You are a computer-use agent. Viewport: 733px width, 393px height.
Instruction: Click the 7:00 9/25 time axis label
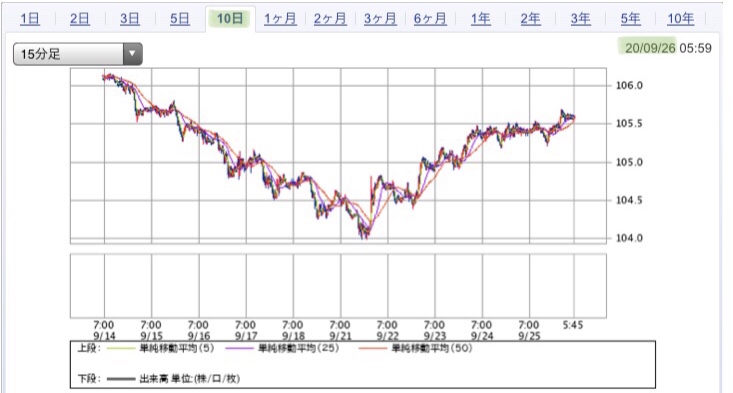[529, 330]
